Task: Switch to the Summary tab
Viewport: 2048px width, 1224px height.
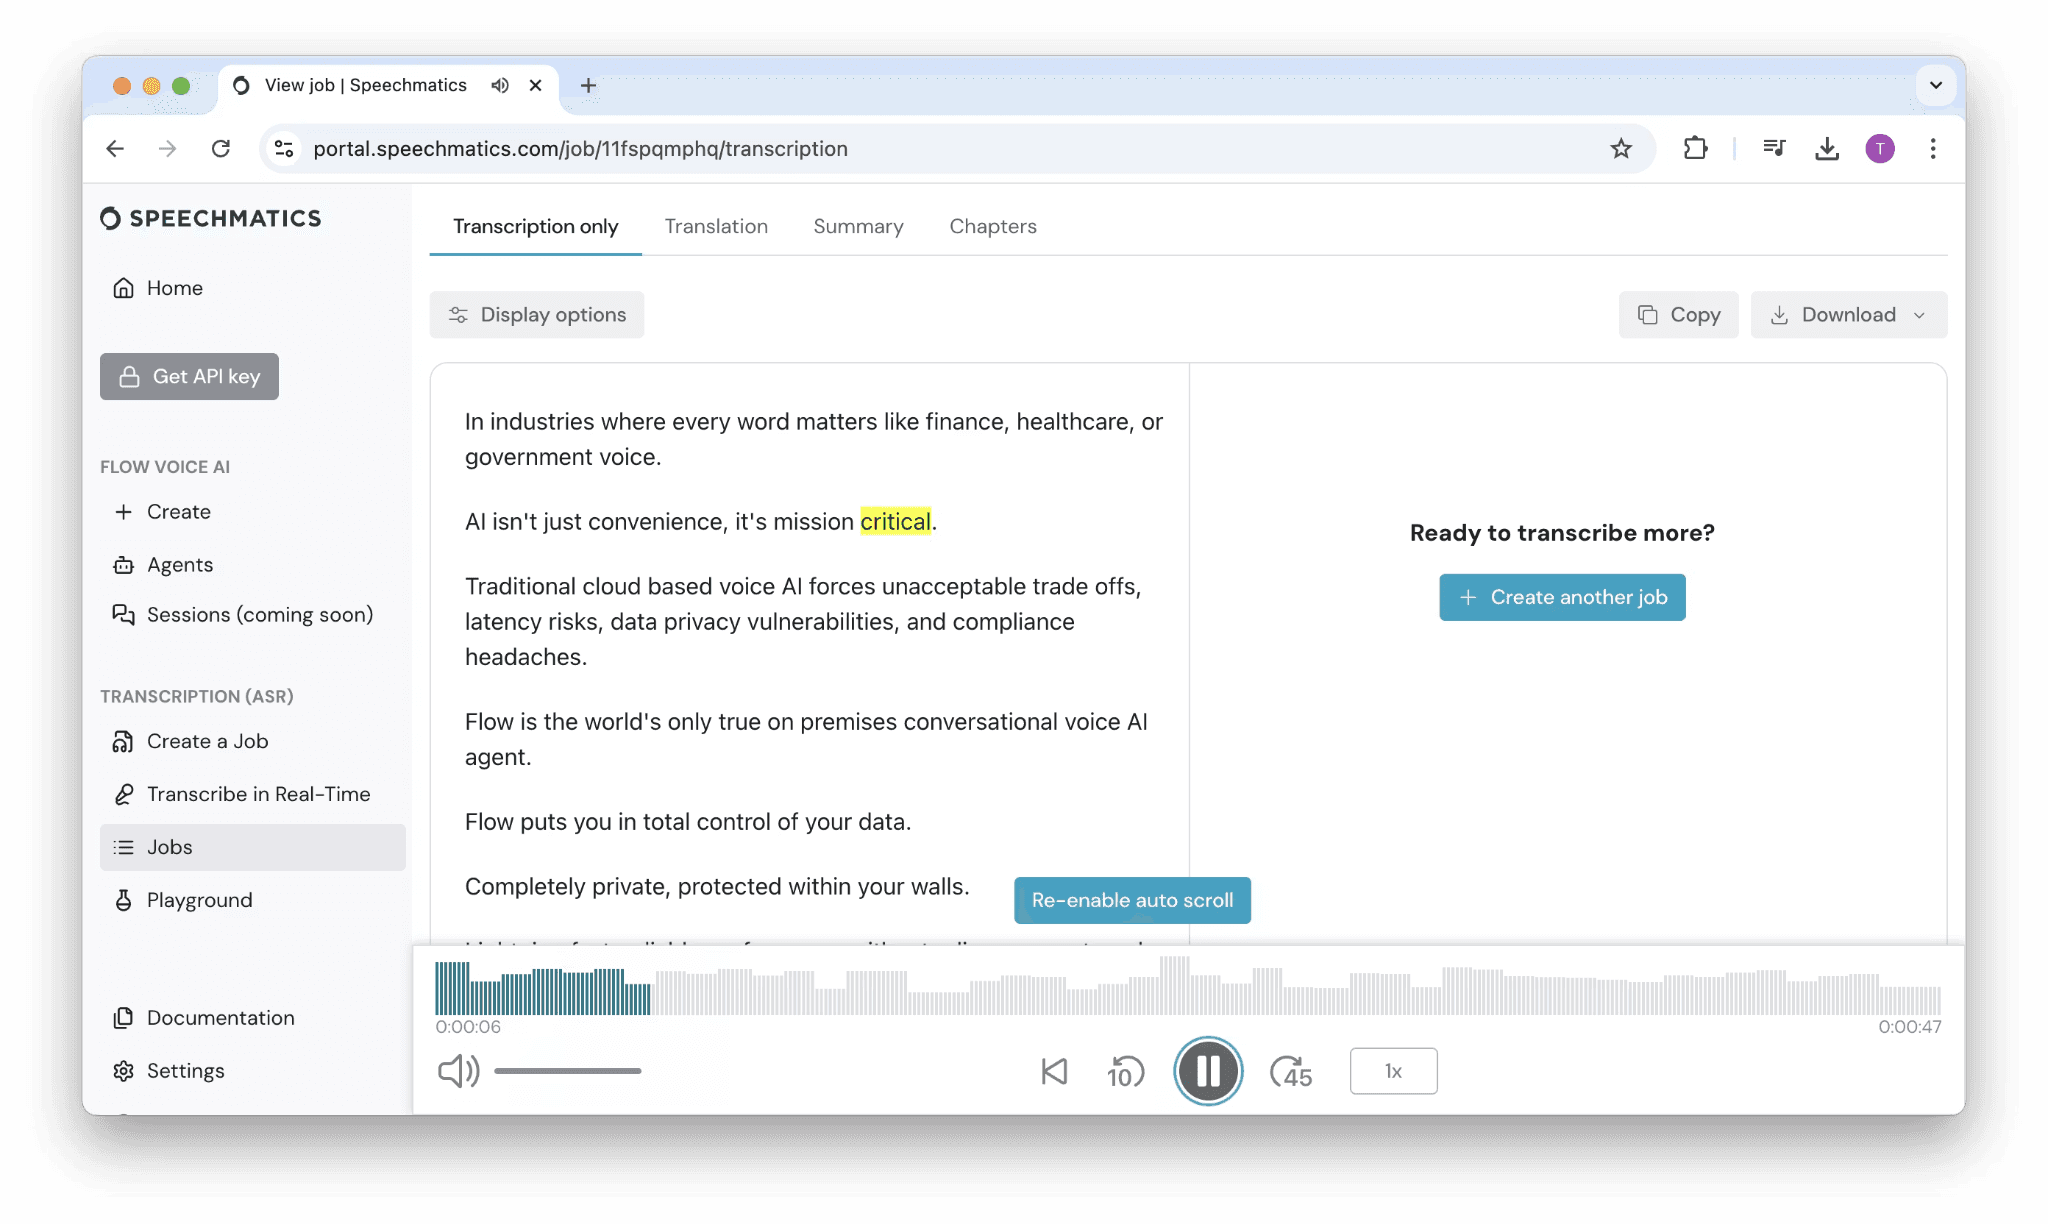Action: [858, 227]
